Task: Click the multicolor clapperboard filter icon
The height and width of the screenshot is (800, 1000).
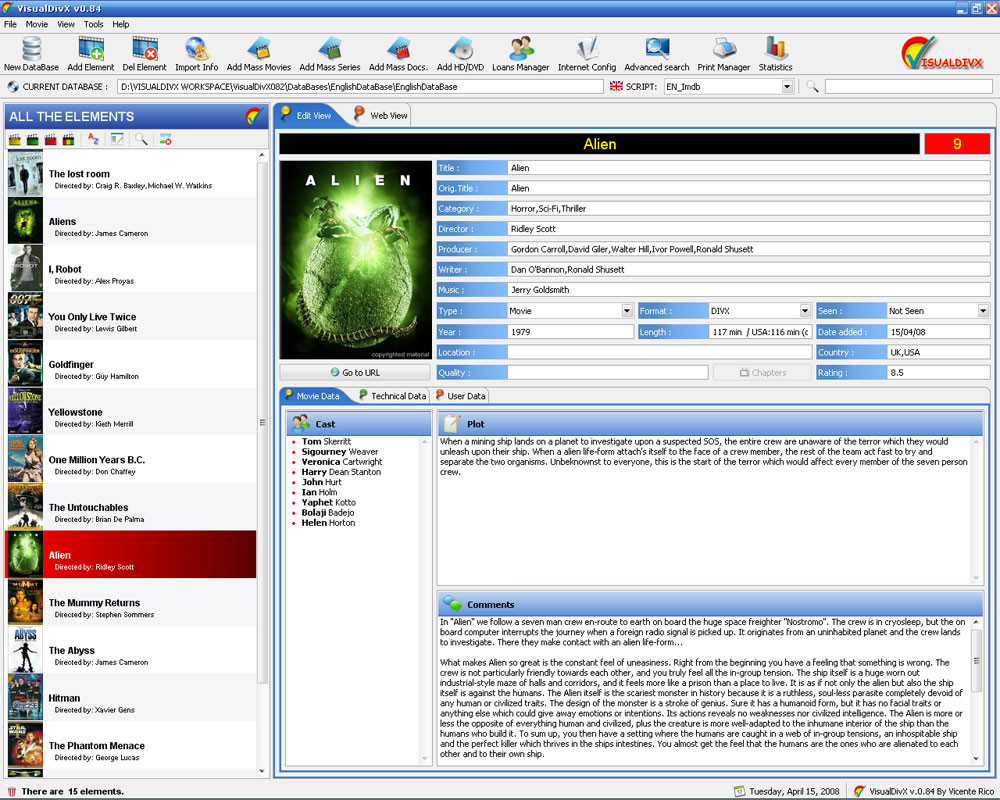Action: click(68, 139)
